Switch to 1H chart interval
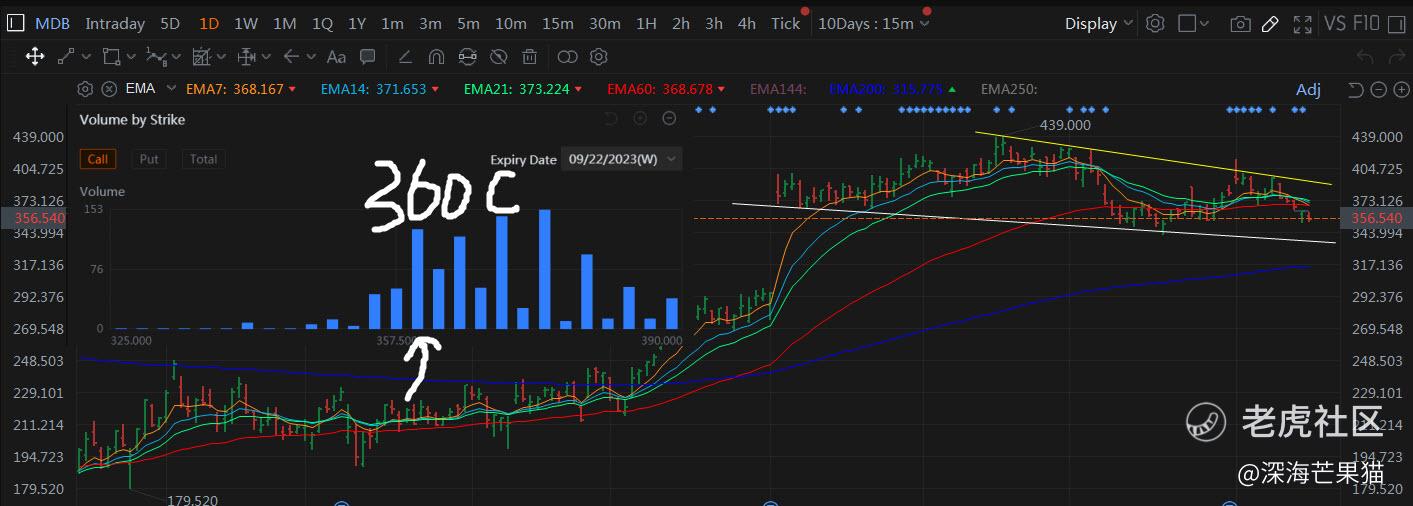Image resolution: width=1413 pixels, height=506 pixels. (647, 23)
